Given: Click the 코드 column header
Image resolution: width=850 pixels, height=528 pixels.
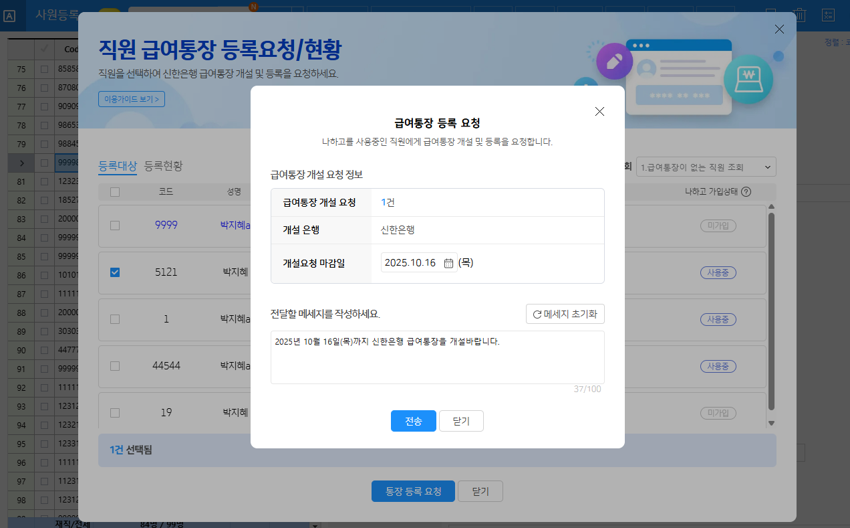Looking at the screenshot, I should (x=166, y=192).
